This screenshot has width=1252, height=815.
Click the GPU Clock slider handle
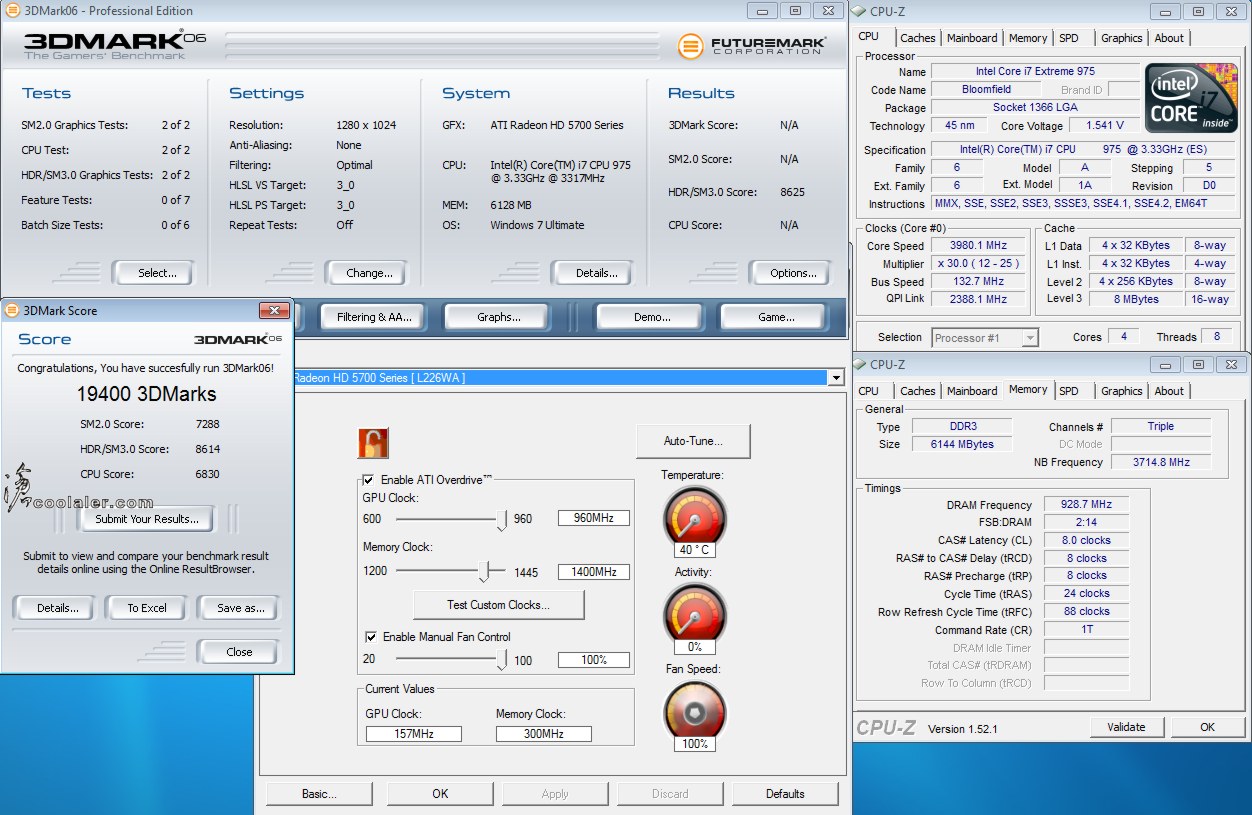502,519
